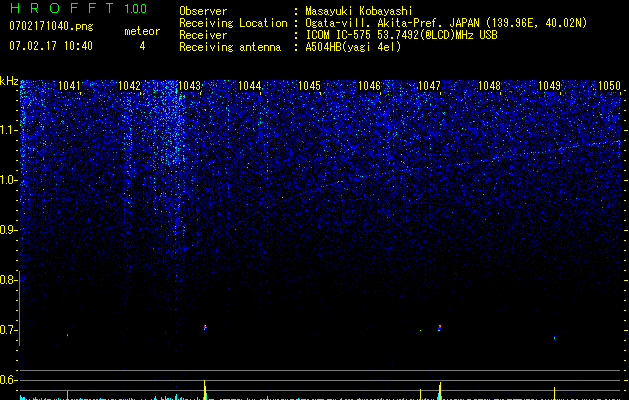
Task: Click the version number 1.0.0
Action: [136, 9]
